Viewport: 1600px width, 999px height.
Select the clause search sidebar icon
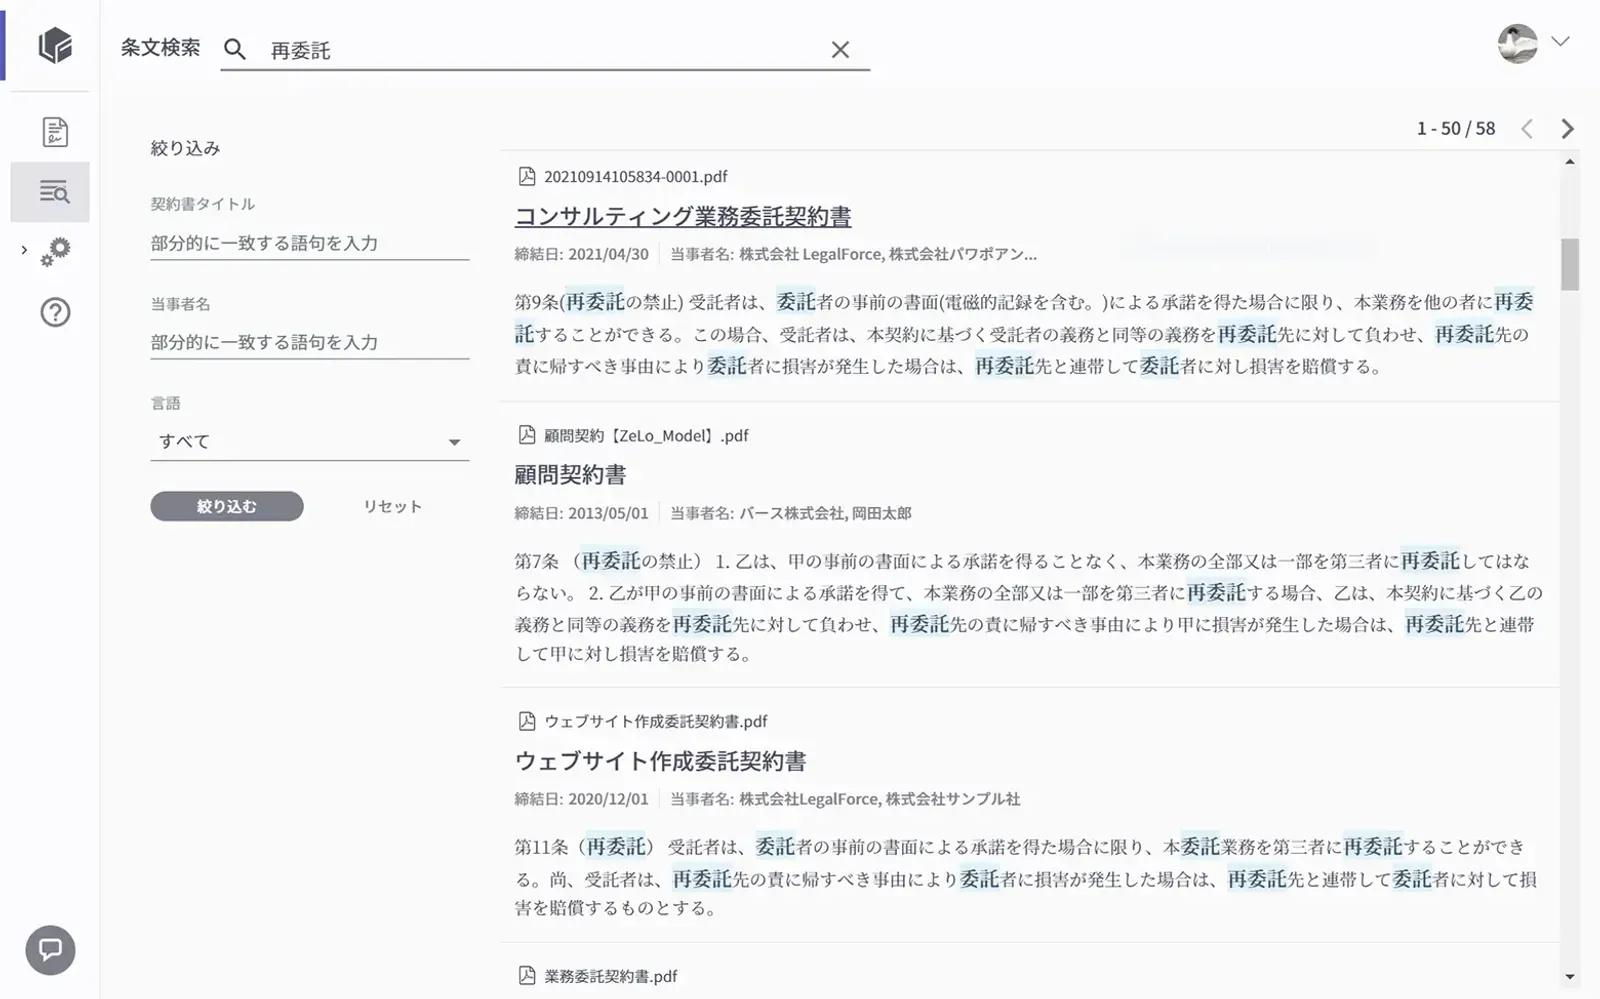tap(53, 192)
